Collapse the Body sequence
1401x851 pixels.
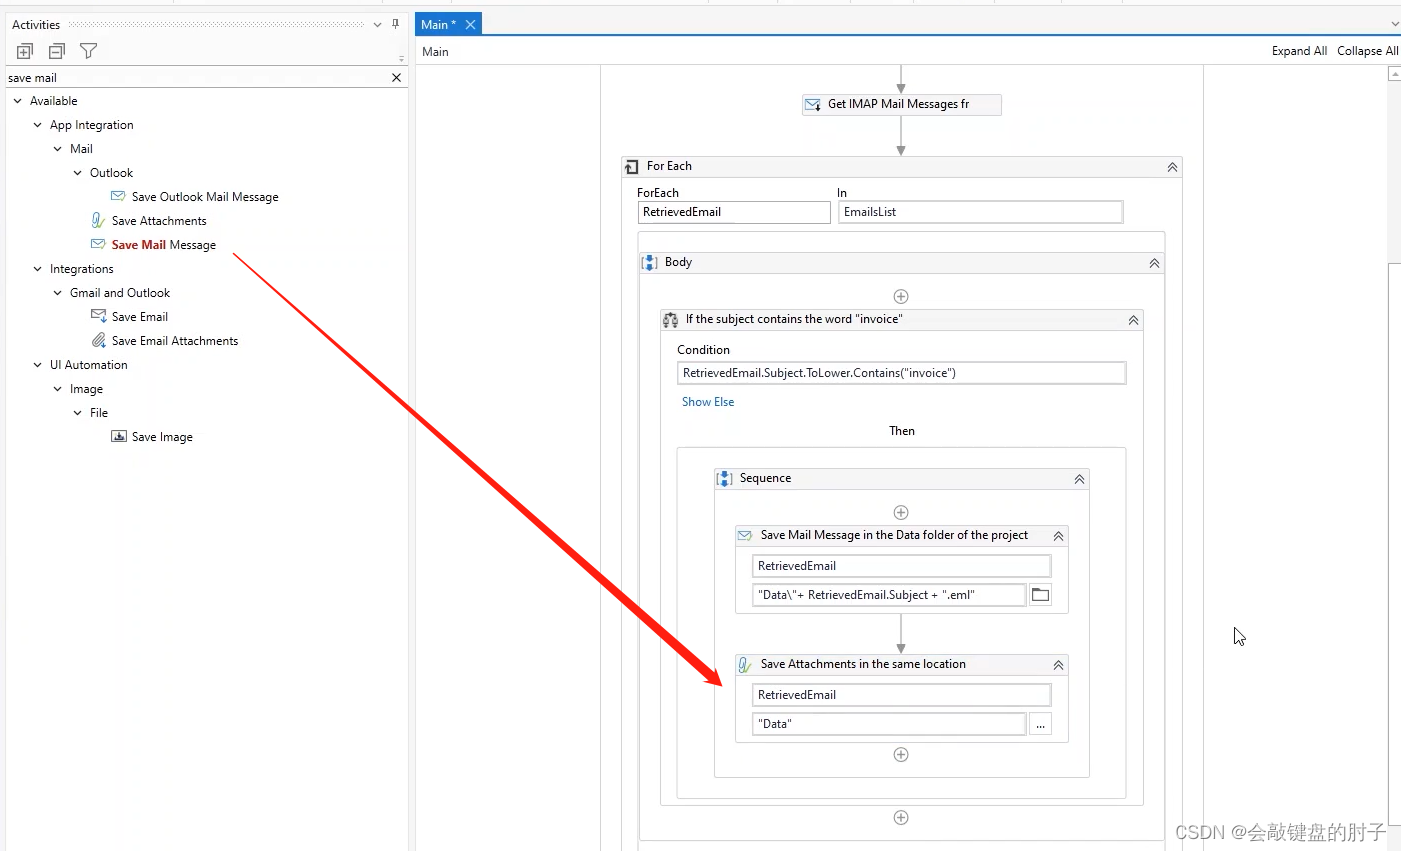coord(1154,263)
